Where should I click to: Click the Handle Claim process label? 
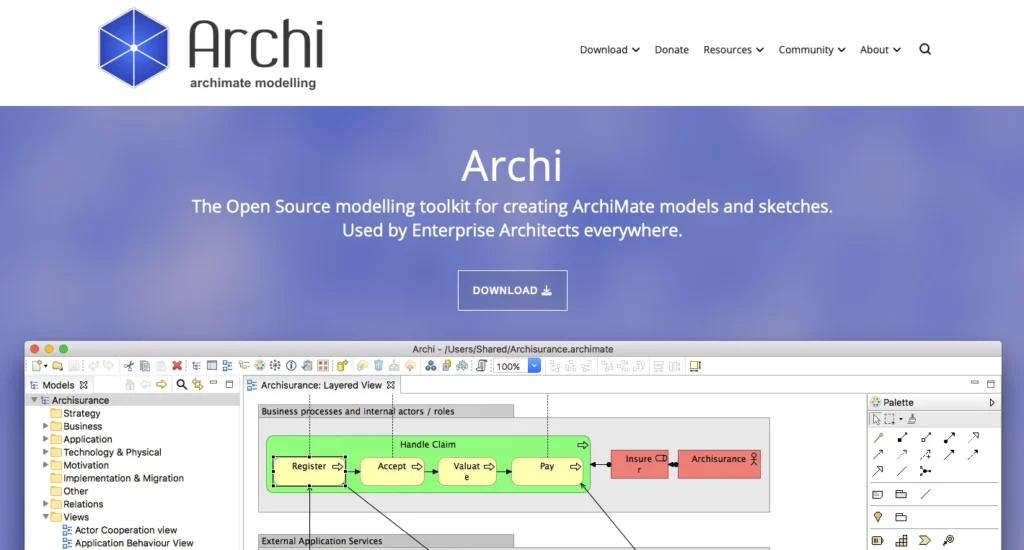(x=428, y=444)
